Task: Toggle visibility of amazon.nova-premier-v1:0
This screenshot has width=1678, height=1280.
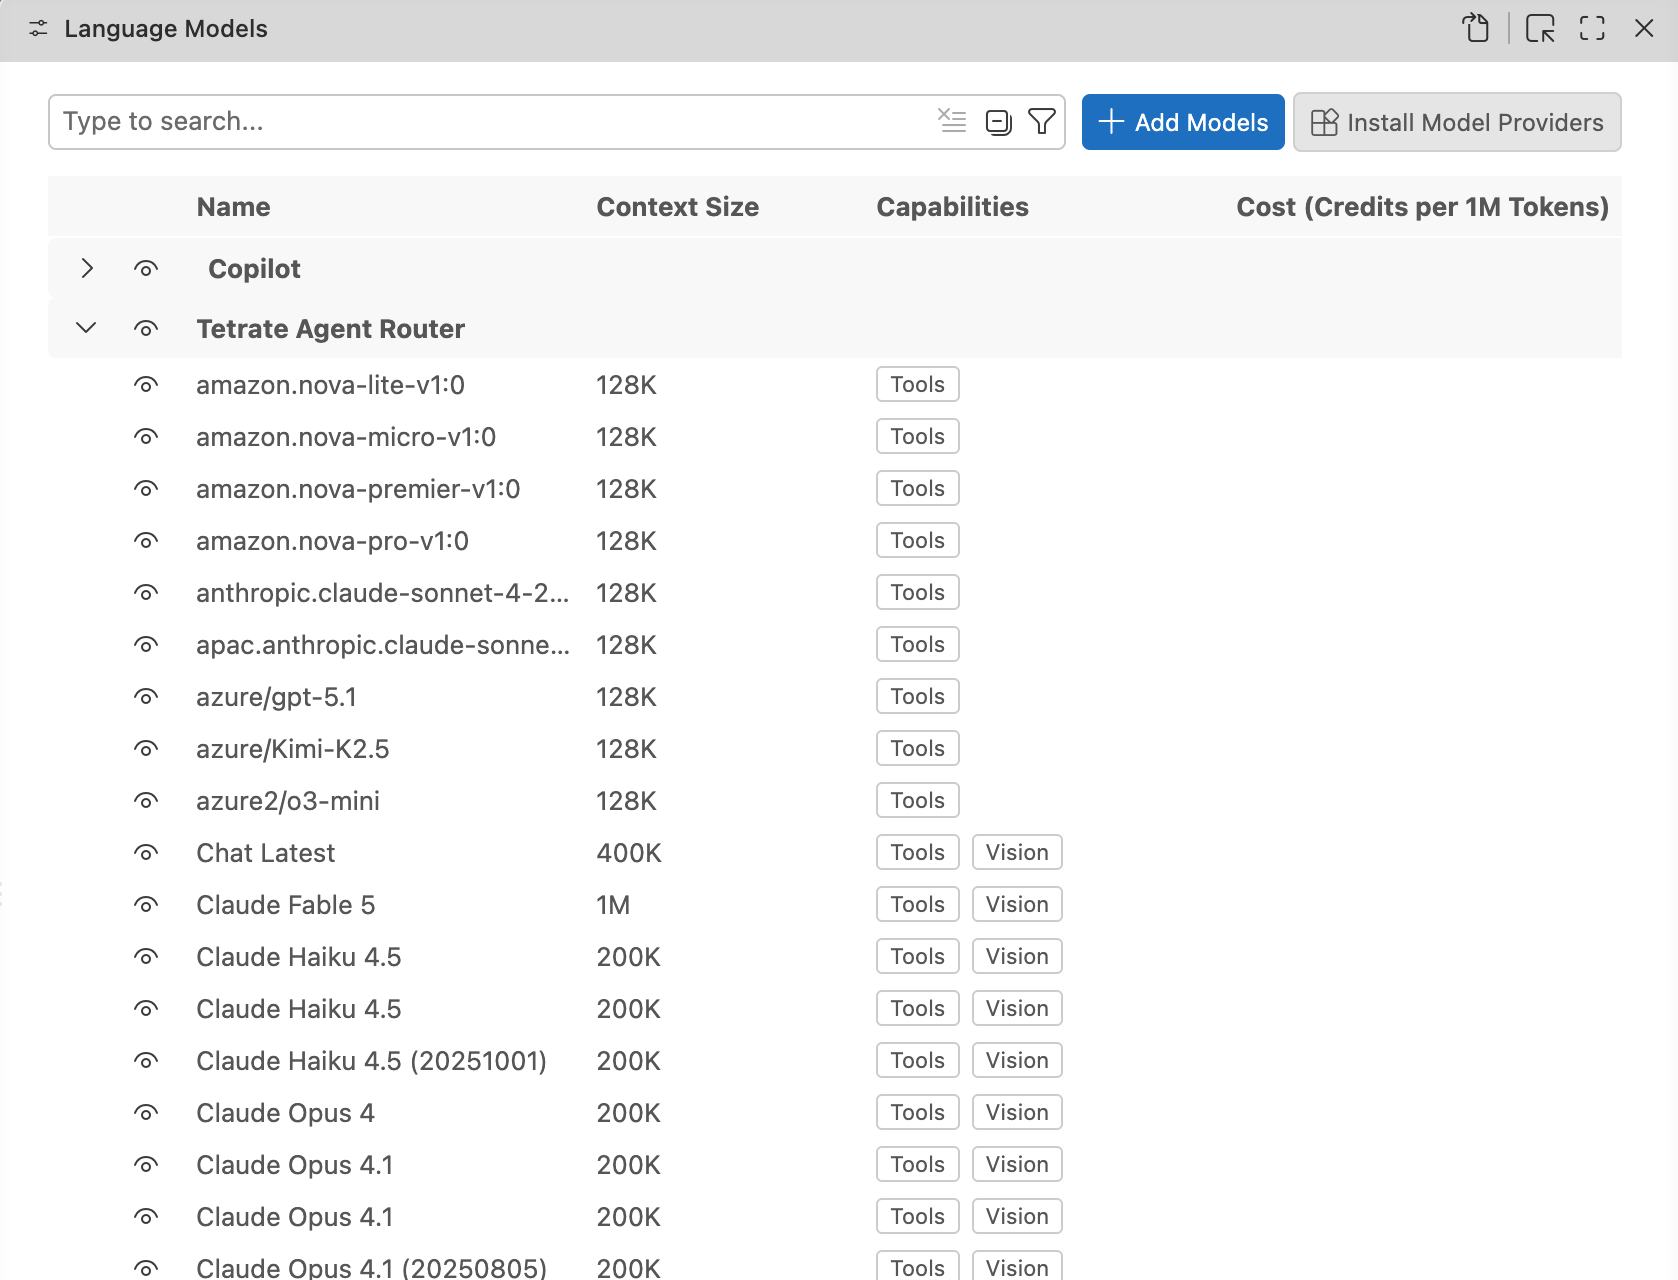Action: pos(146,488)
